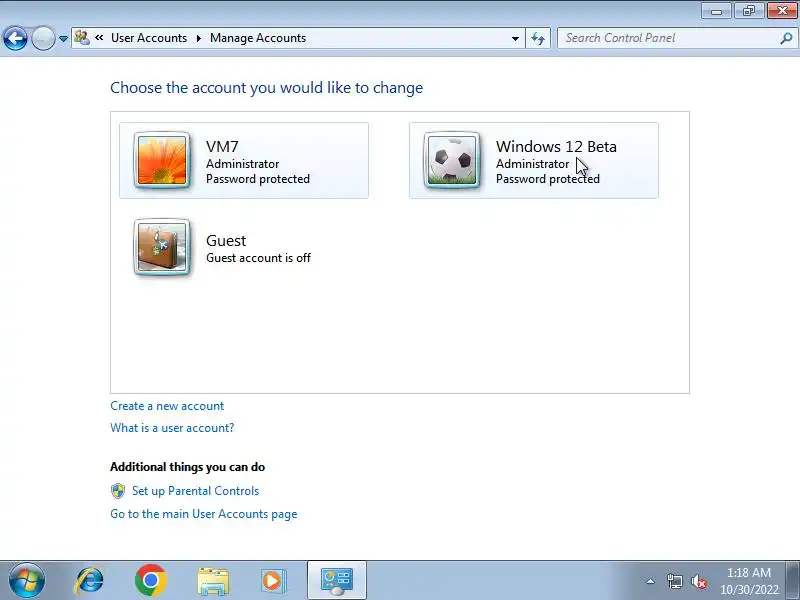
Task: Open Windows Explorer from taskbar
Action: [213, 581]
